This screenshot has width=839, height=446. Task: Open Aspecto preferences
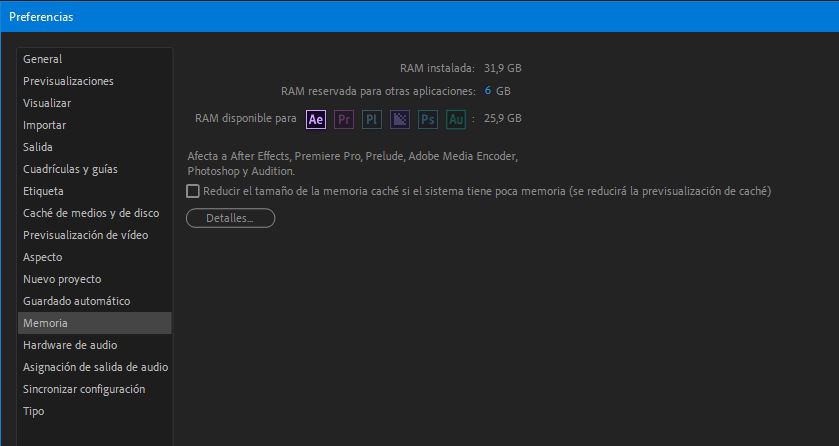pyautogui.click(x=95, y=257)
